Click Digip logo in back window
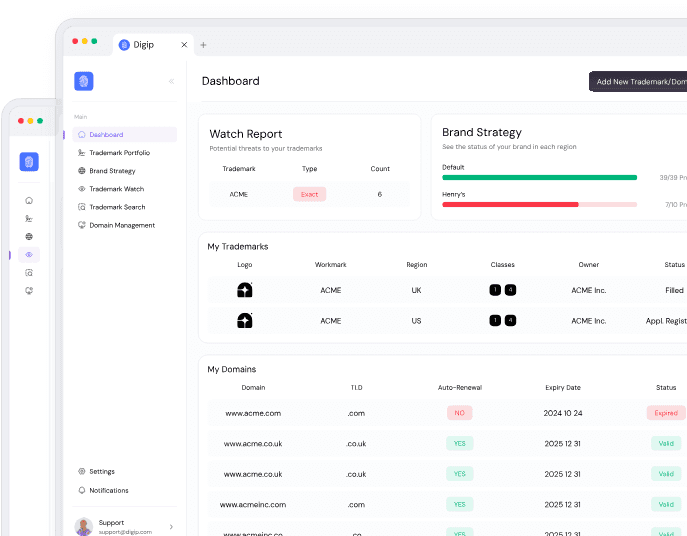 point(29,162)
